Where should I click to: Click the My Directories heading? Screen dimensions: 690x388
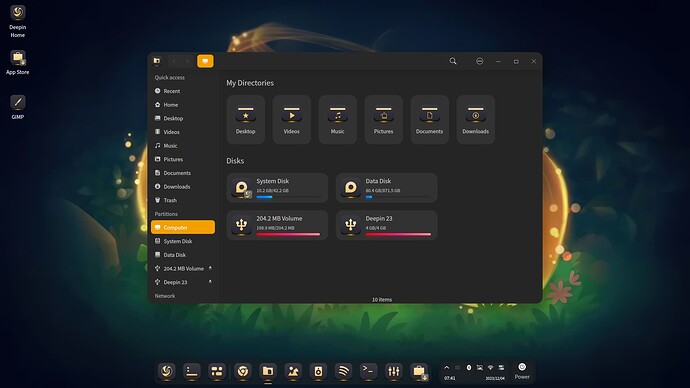click(x=250, y=83)
